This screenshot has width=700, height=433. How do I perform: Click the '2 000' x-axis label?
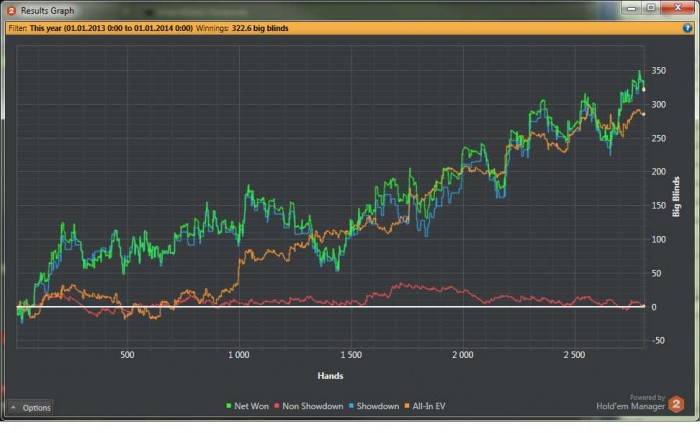pos(462,355)
